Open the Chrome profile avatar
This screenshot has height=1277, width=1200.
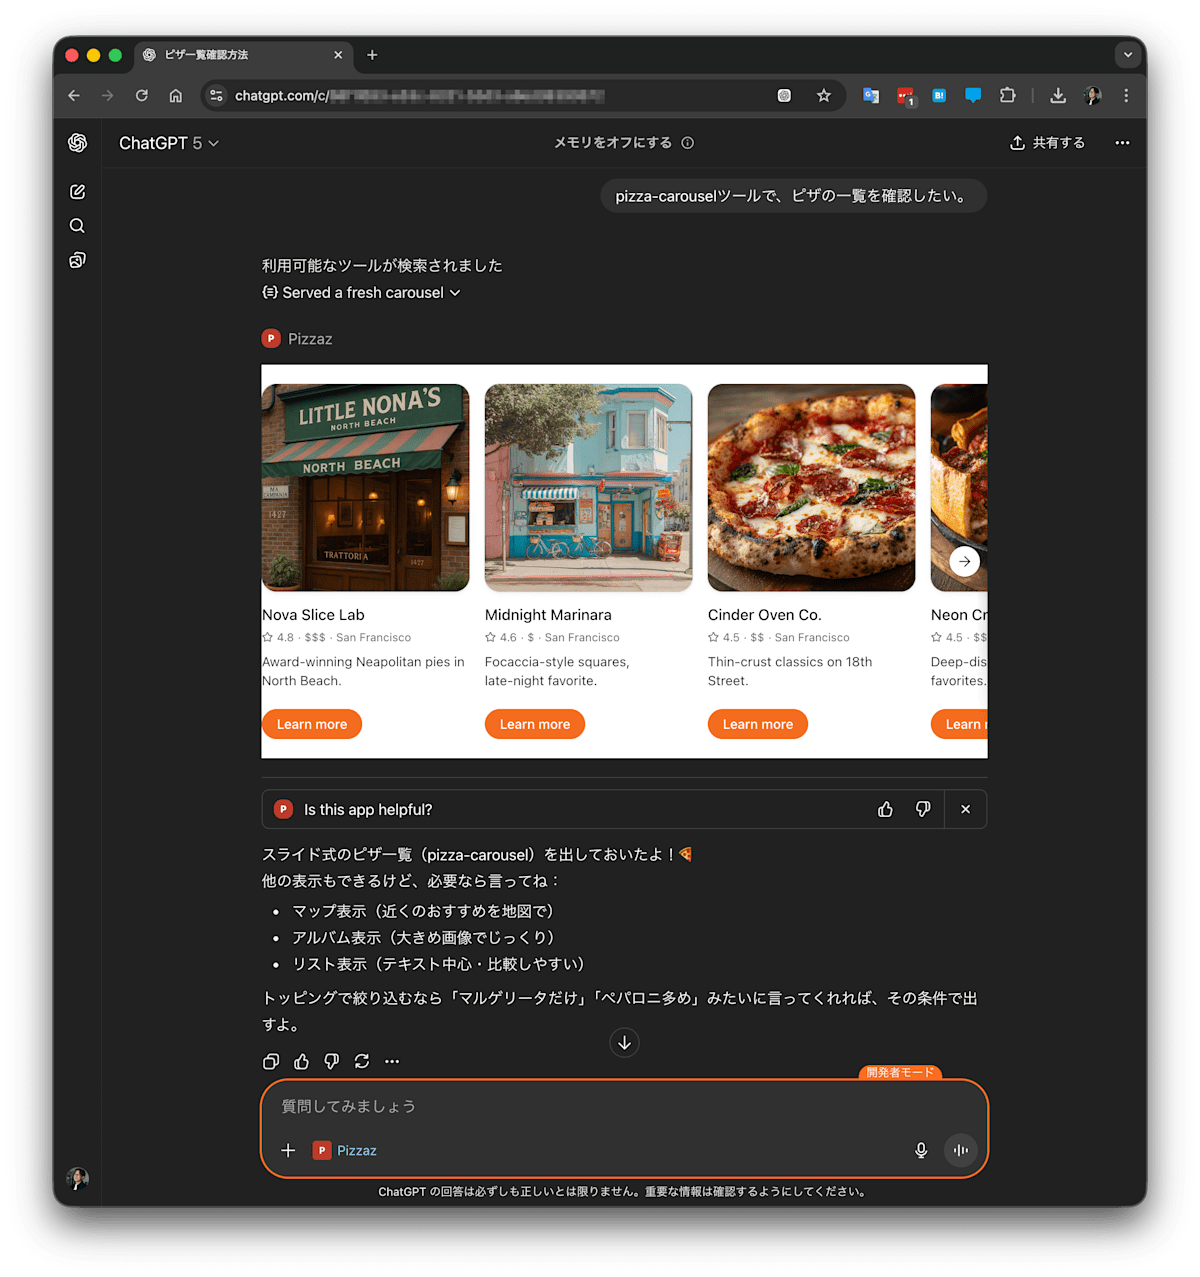click(x=1092, y=96)
